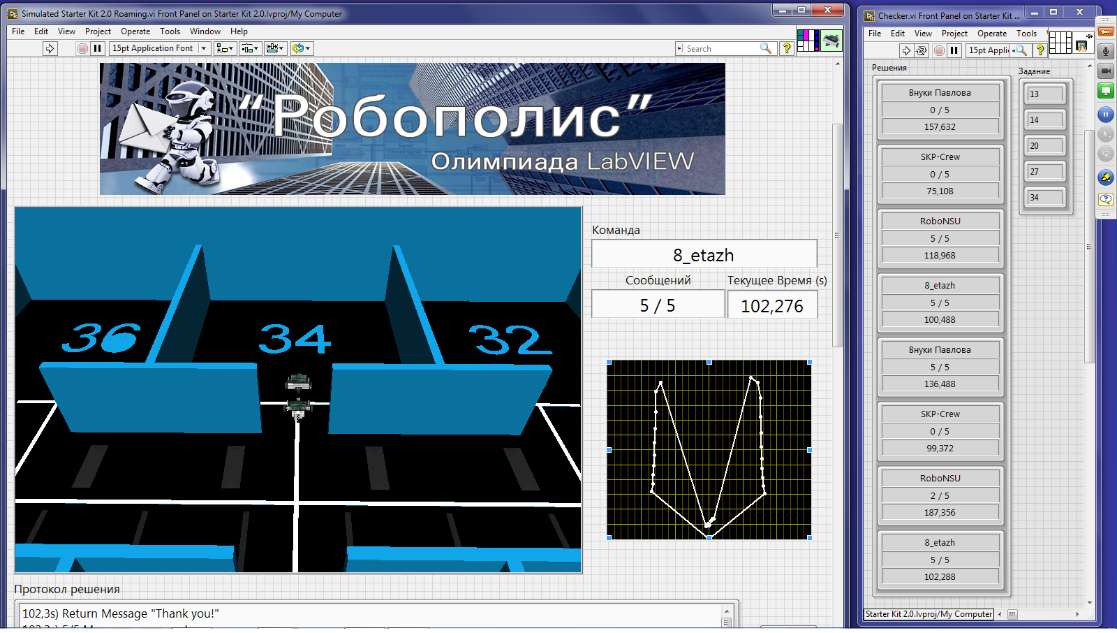
Task: Show Context Help in the main window toolbar
Action: point(788,48)
